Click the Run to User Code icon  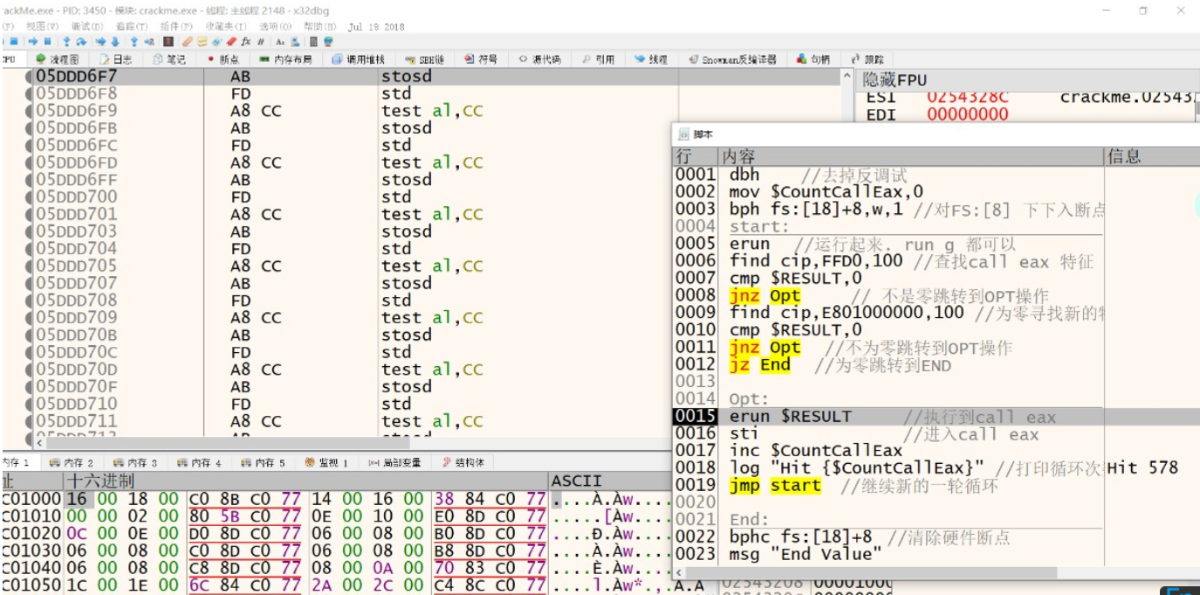pos(148,42)
